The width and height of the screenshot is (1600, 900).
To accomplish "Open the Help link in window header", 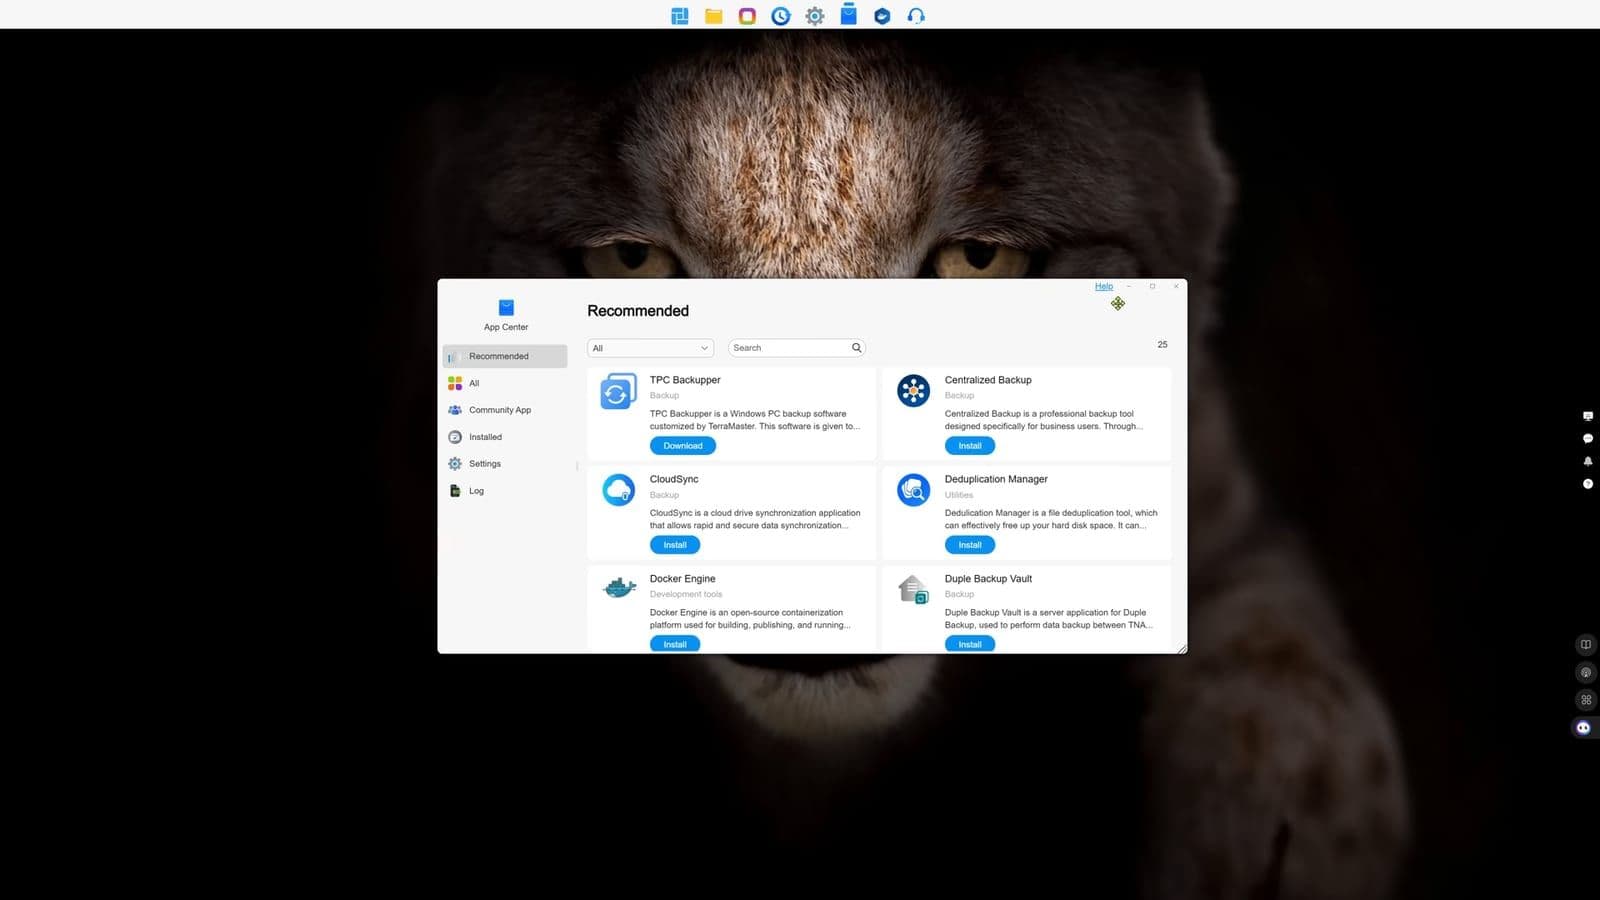I will coord(1104,287).
